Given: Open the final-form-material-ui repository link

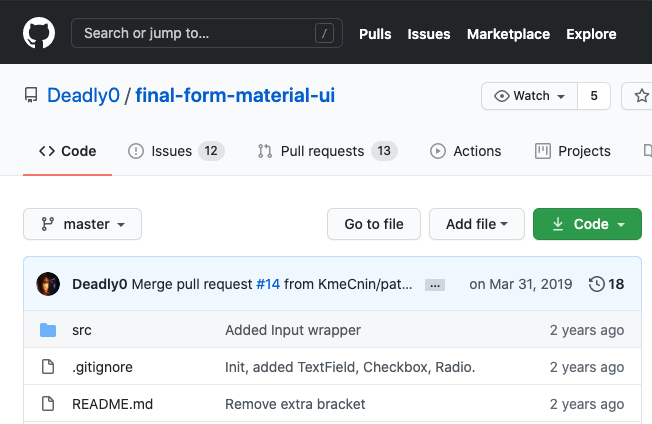Looking at the screenshot, I should click(235, 95).
